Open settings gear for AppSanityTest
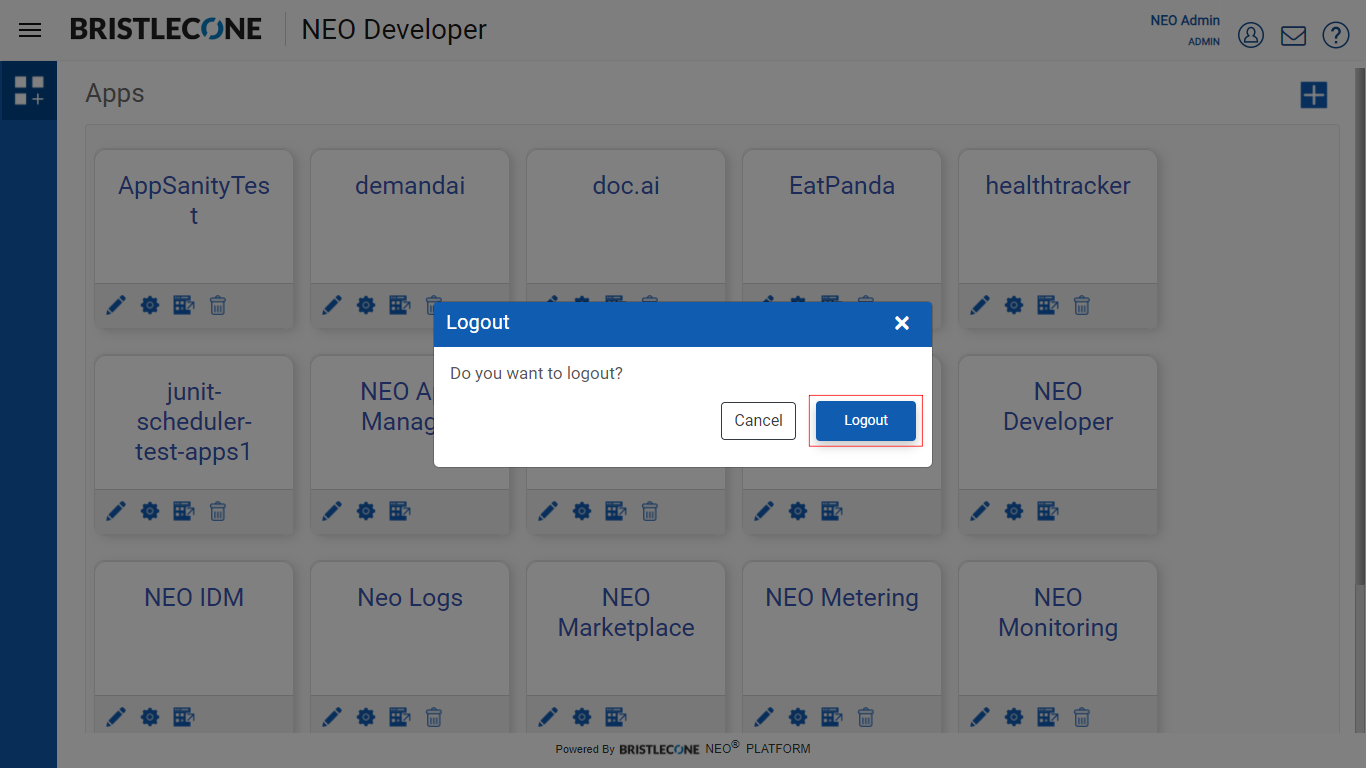Viewport: 1366px width, 768px height. click(150, 305)
